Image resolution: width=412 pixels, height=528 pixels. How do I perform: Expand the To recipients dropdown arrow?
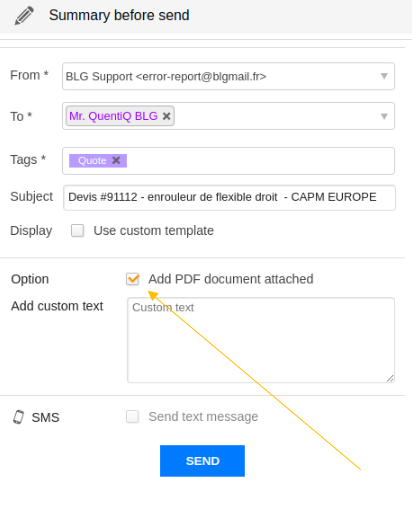coord(384,117)
